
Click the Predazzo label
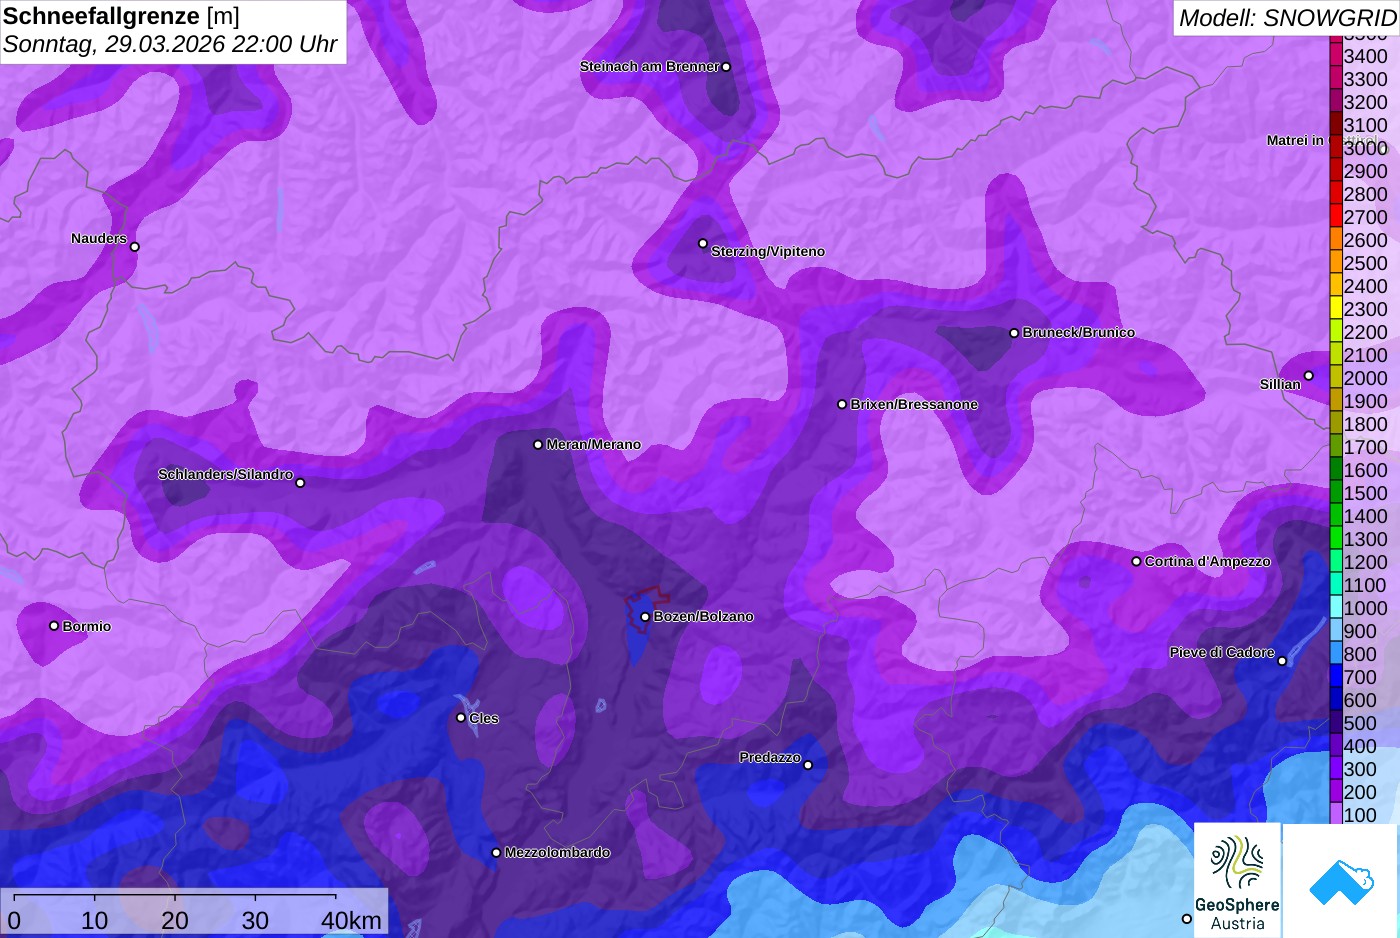point(770,758)
